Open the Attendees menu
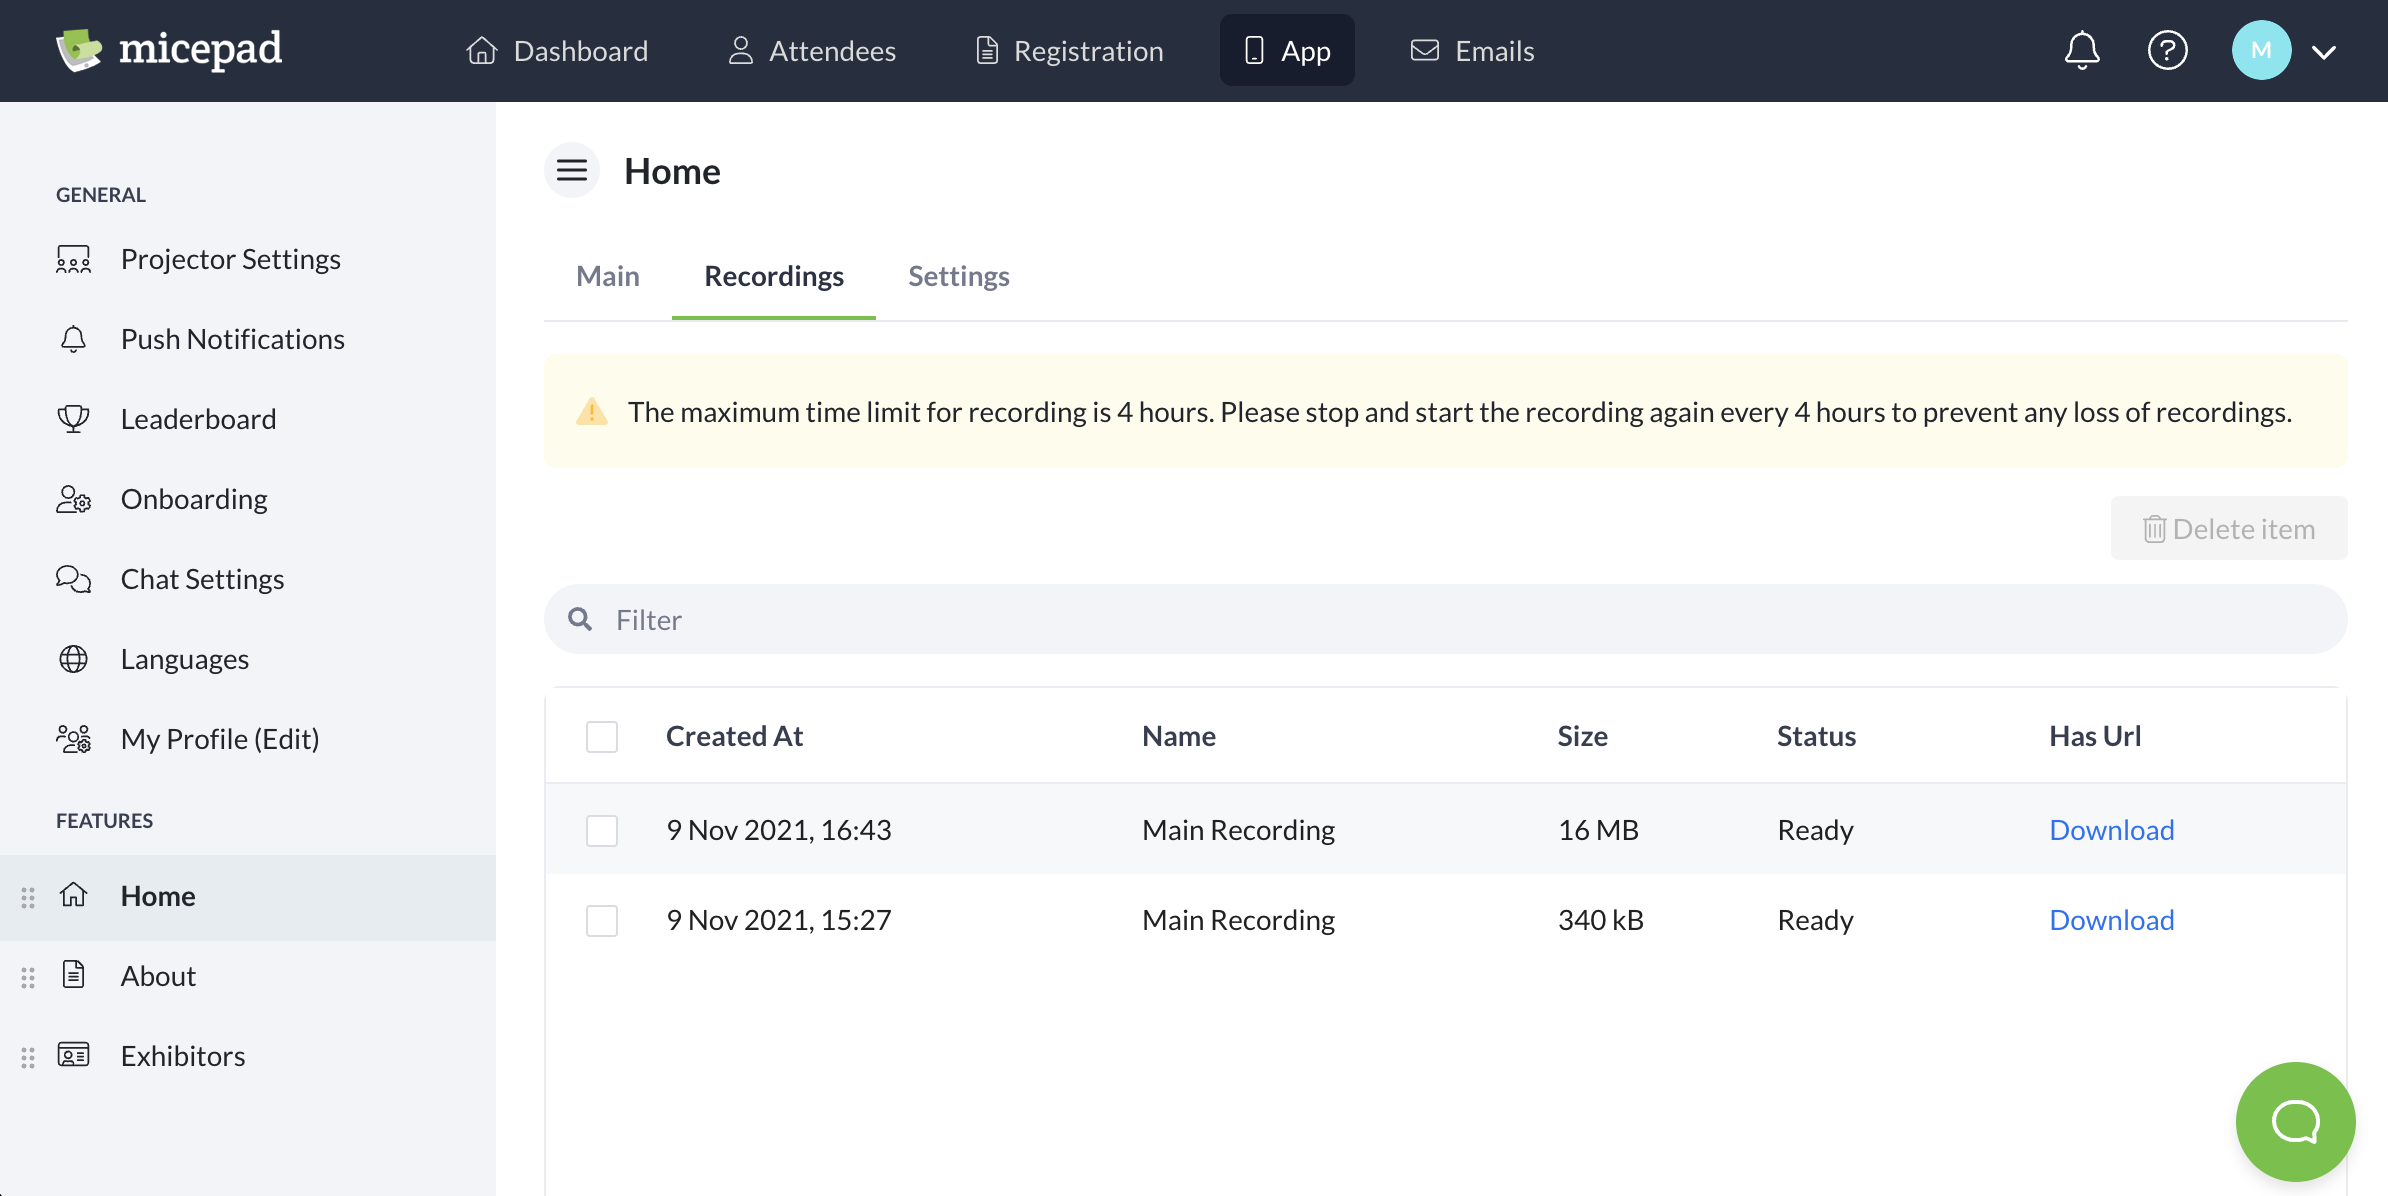The height and width of the screenshot is (1196, 2388). coord(812,50)
